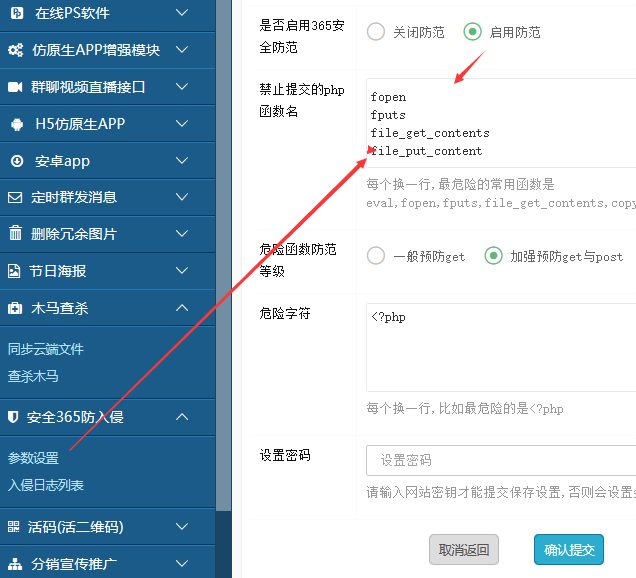Open the 入侵日志列表 submenu link

tap(45, 485)
